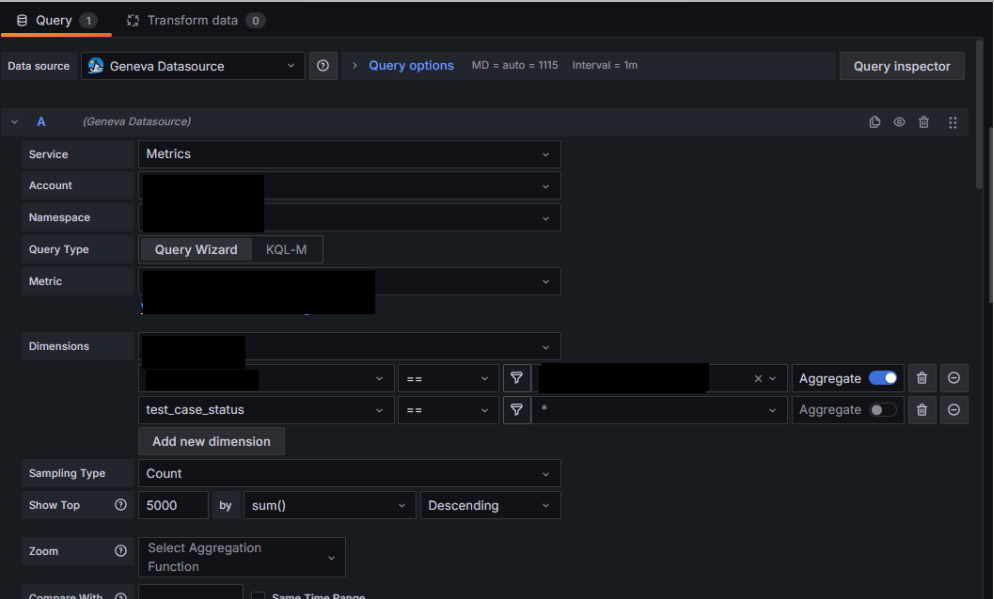Collapse query A row

(15, 122)
